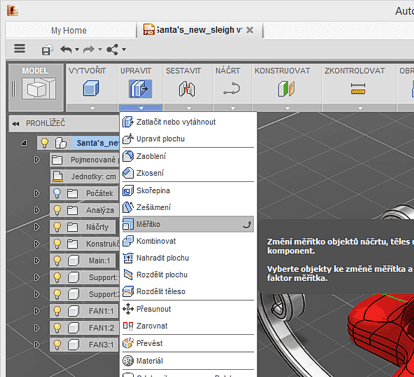This screenshot has height=377, width=414.
Task: Click the Sestavit joint icon
Action: [187, 89]
